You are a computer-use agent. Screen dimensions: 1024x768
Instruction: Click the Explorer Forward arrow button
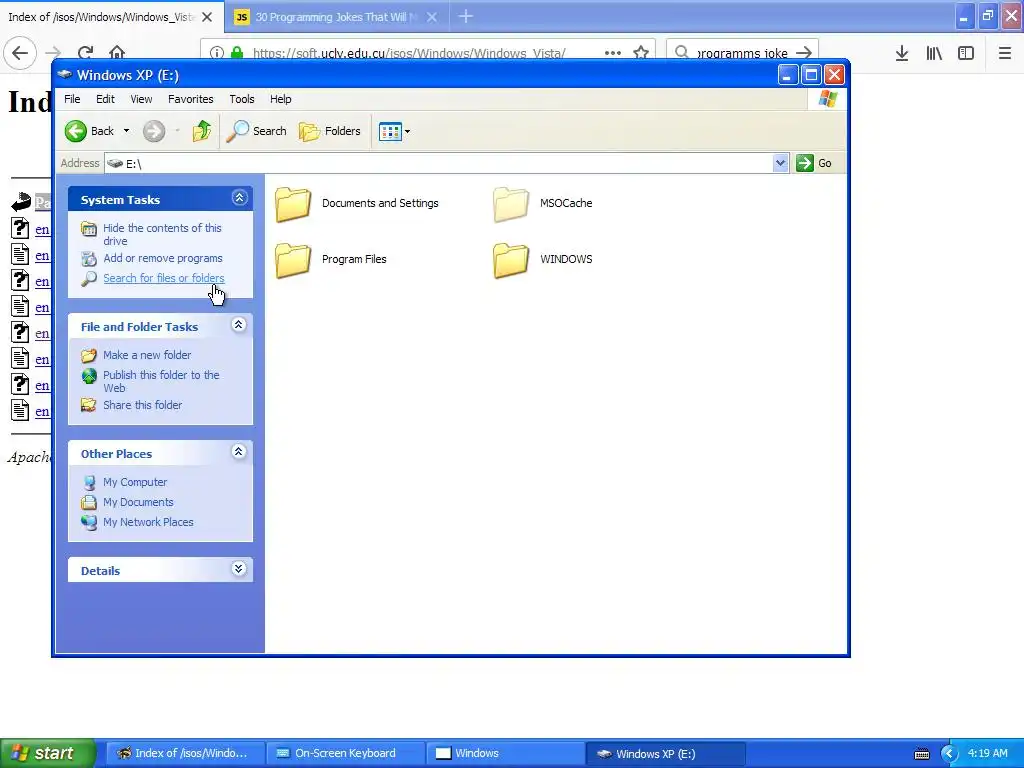pos(154,131)
